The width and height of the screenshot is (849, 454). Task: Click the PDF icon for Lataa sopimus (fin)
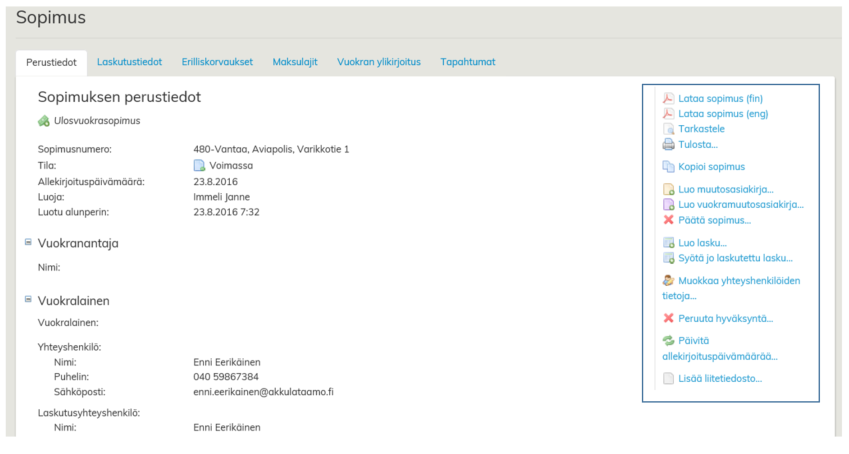pos(668,98)
